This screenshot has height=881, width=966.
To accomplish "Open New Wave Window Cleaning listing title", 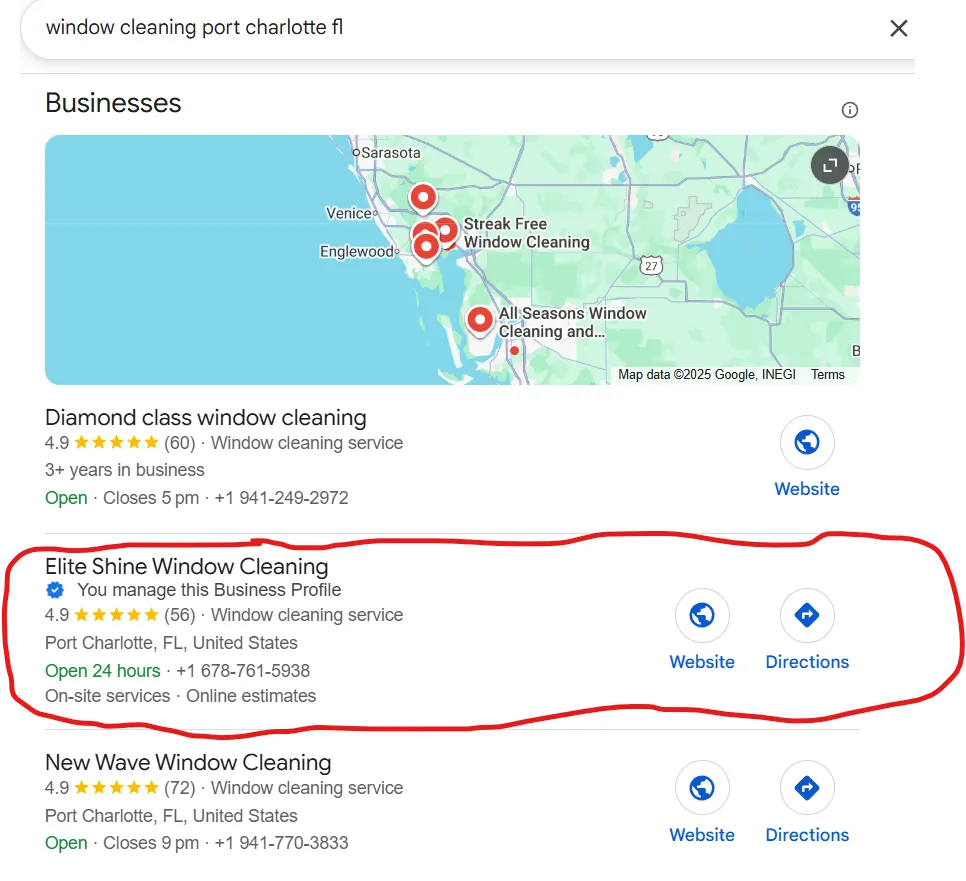I will 189,763.
